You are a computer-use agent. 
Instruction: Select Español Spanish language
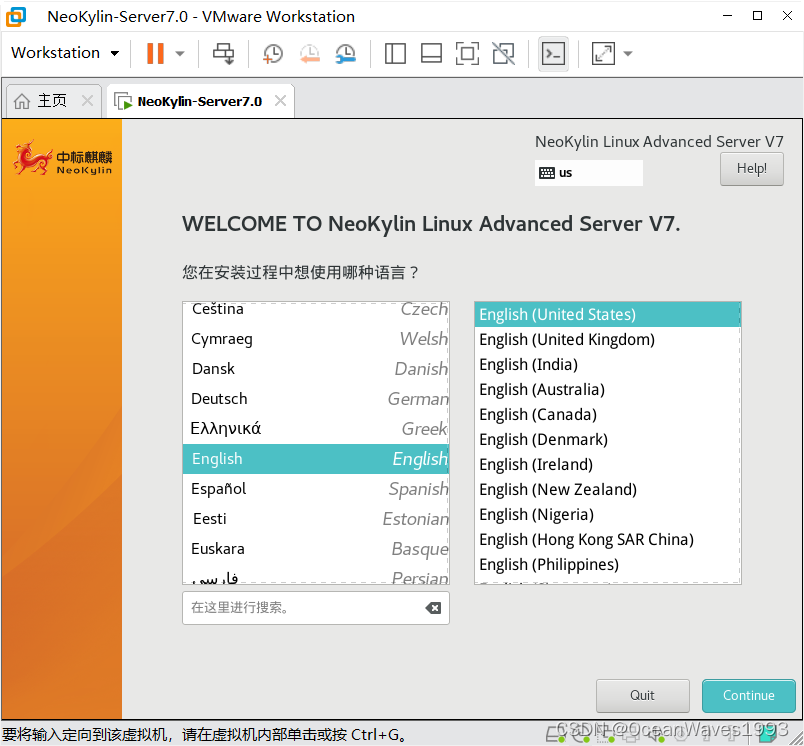click(316, 489)
